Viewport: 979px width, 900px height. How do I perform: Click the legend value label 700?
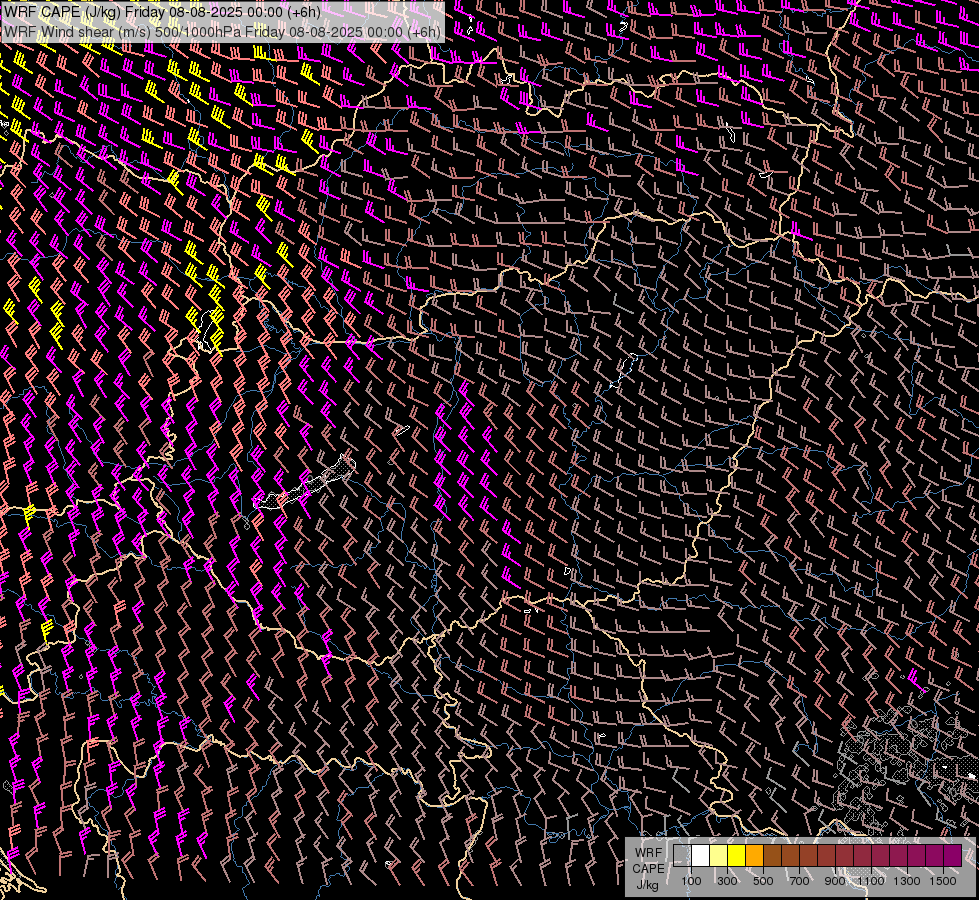tap(799, 881)
